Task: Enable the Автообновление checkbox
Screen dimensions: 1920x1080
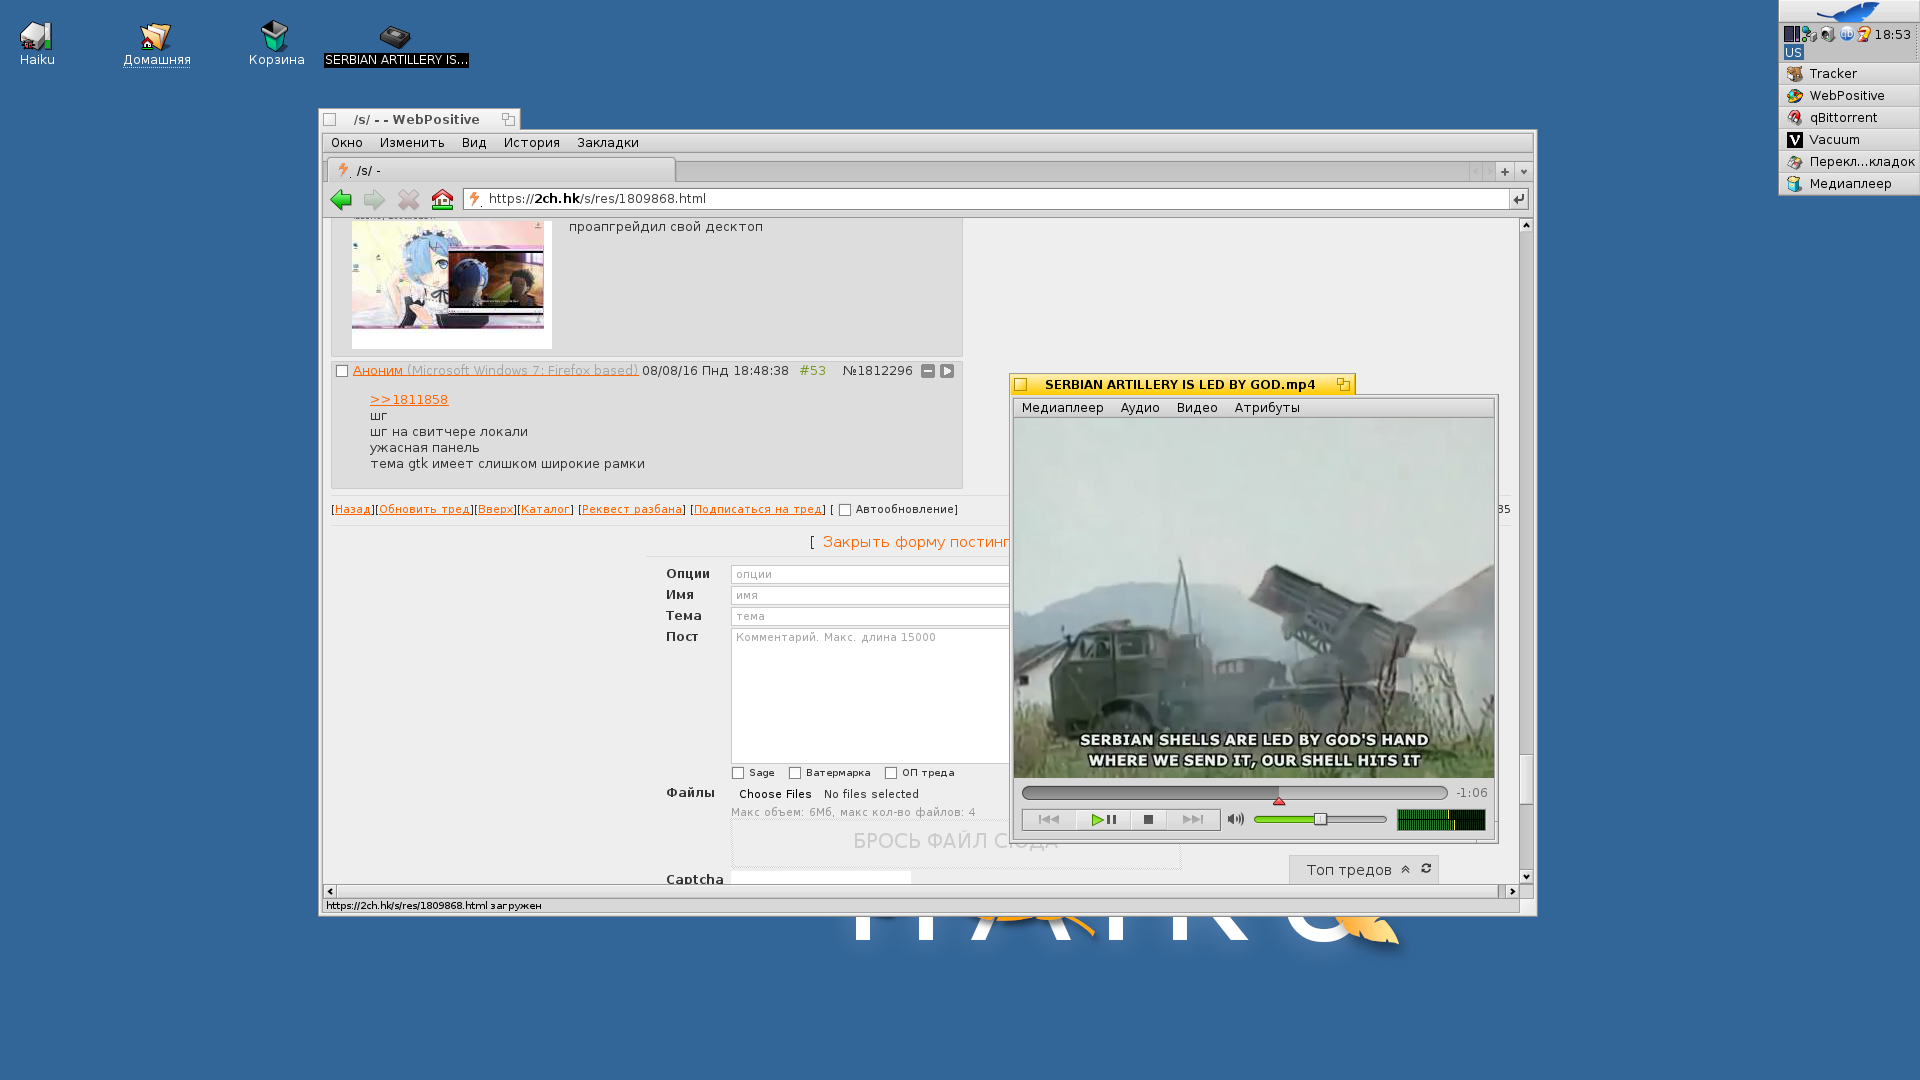Action: [845, 510]
